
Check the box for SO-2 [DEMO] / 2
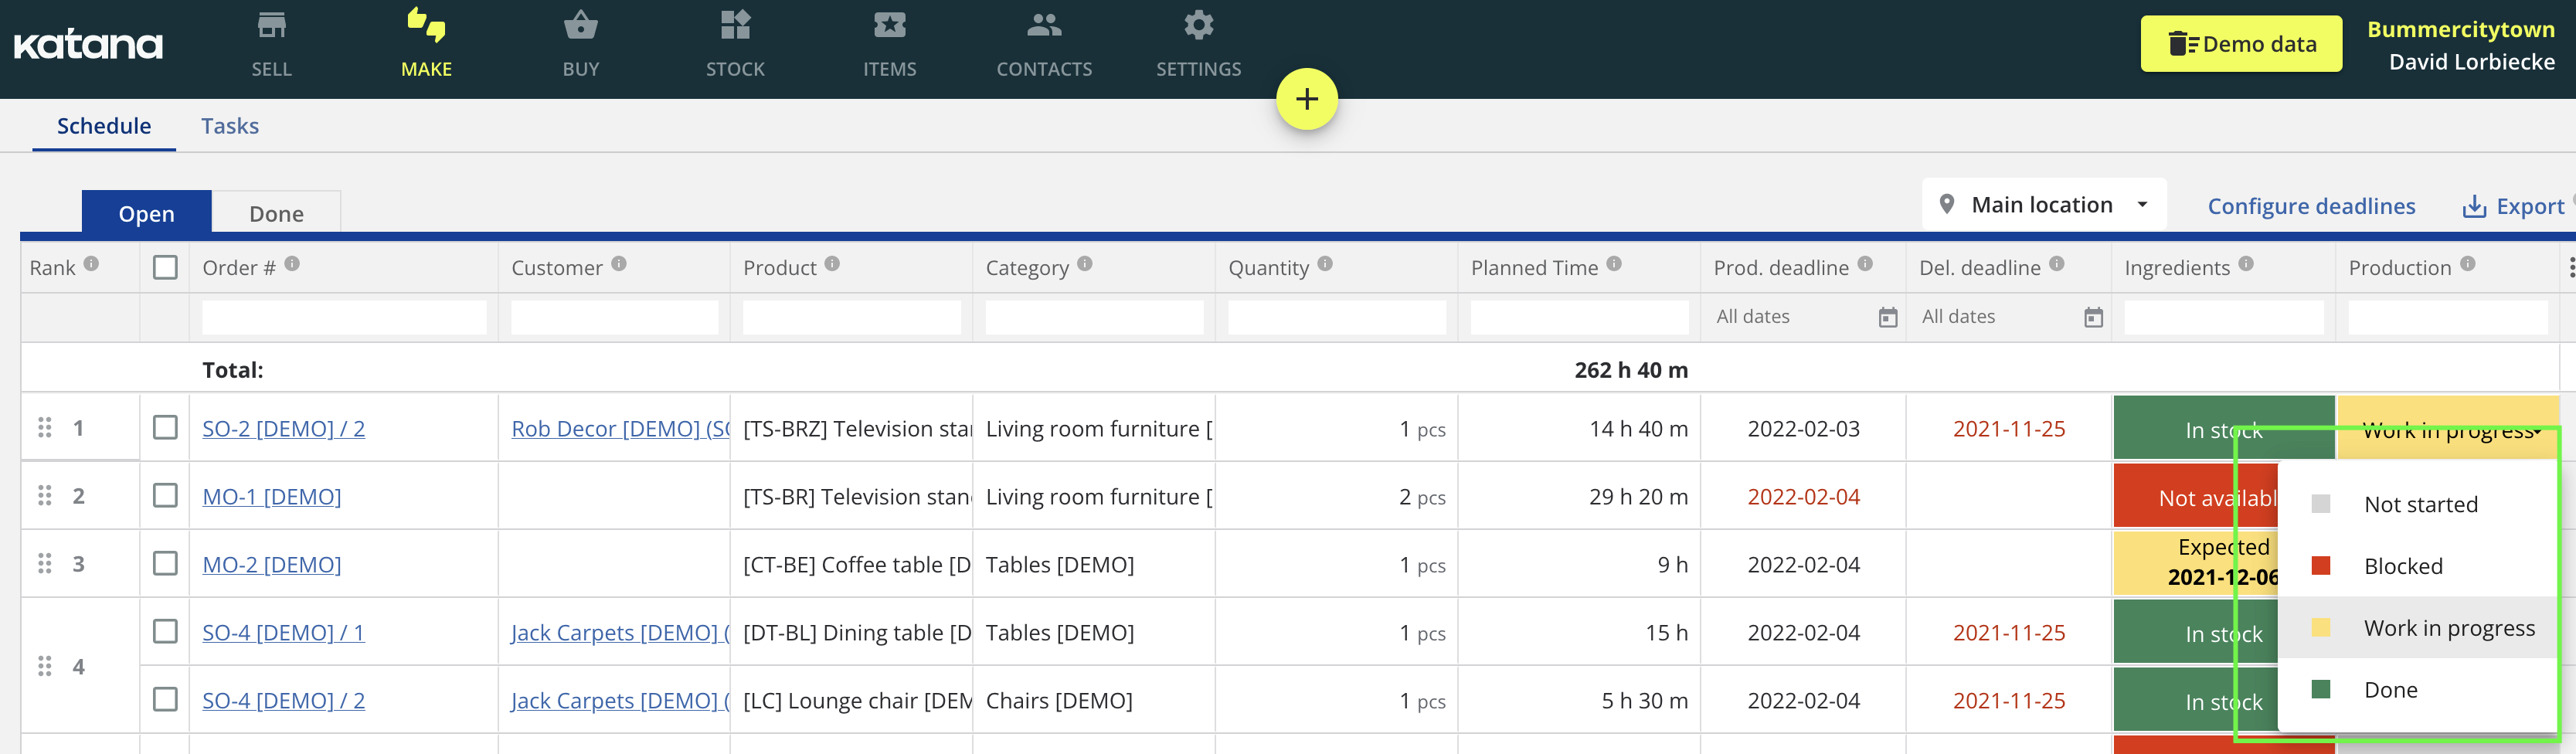pos(165,428)
